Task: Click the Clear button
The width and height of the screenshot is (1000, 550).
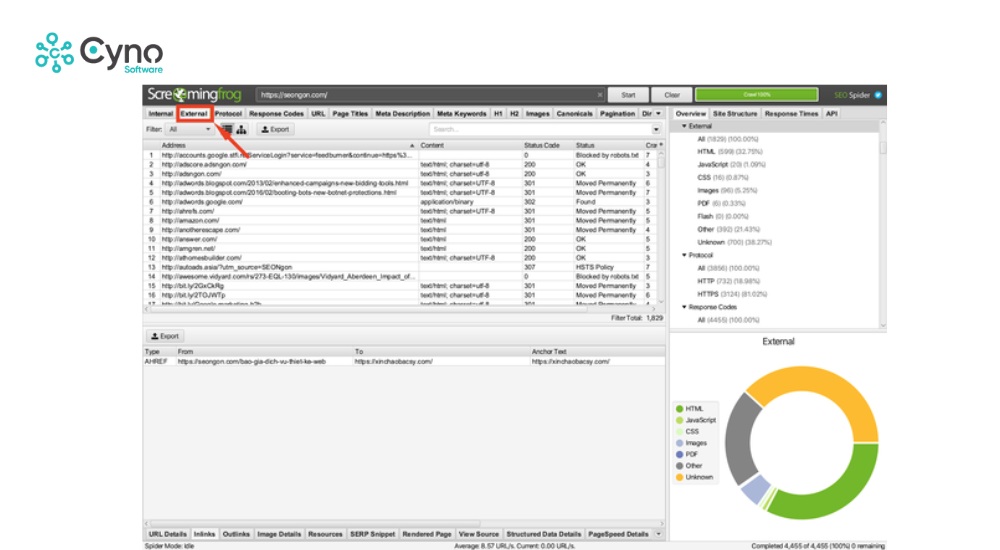Action: [672, 95]
